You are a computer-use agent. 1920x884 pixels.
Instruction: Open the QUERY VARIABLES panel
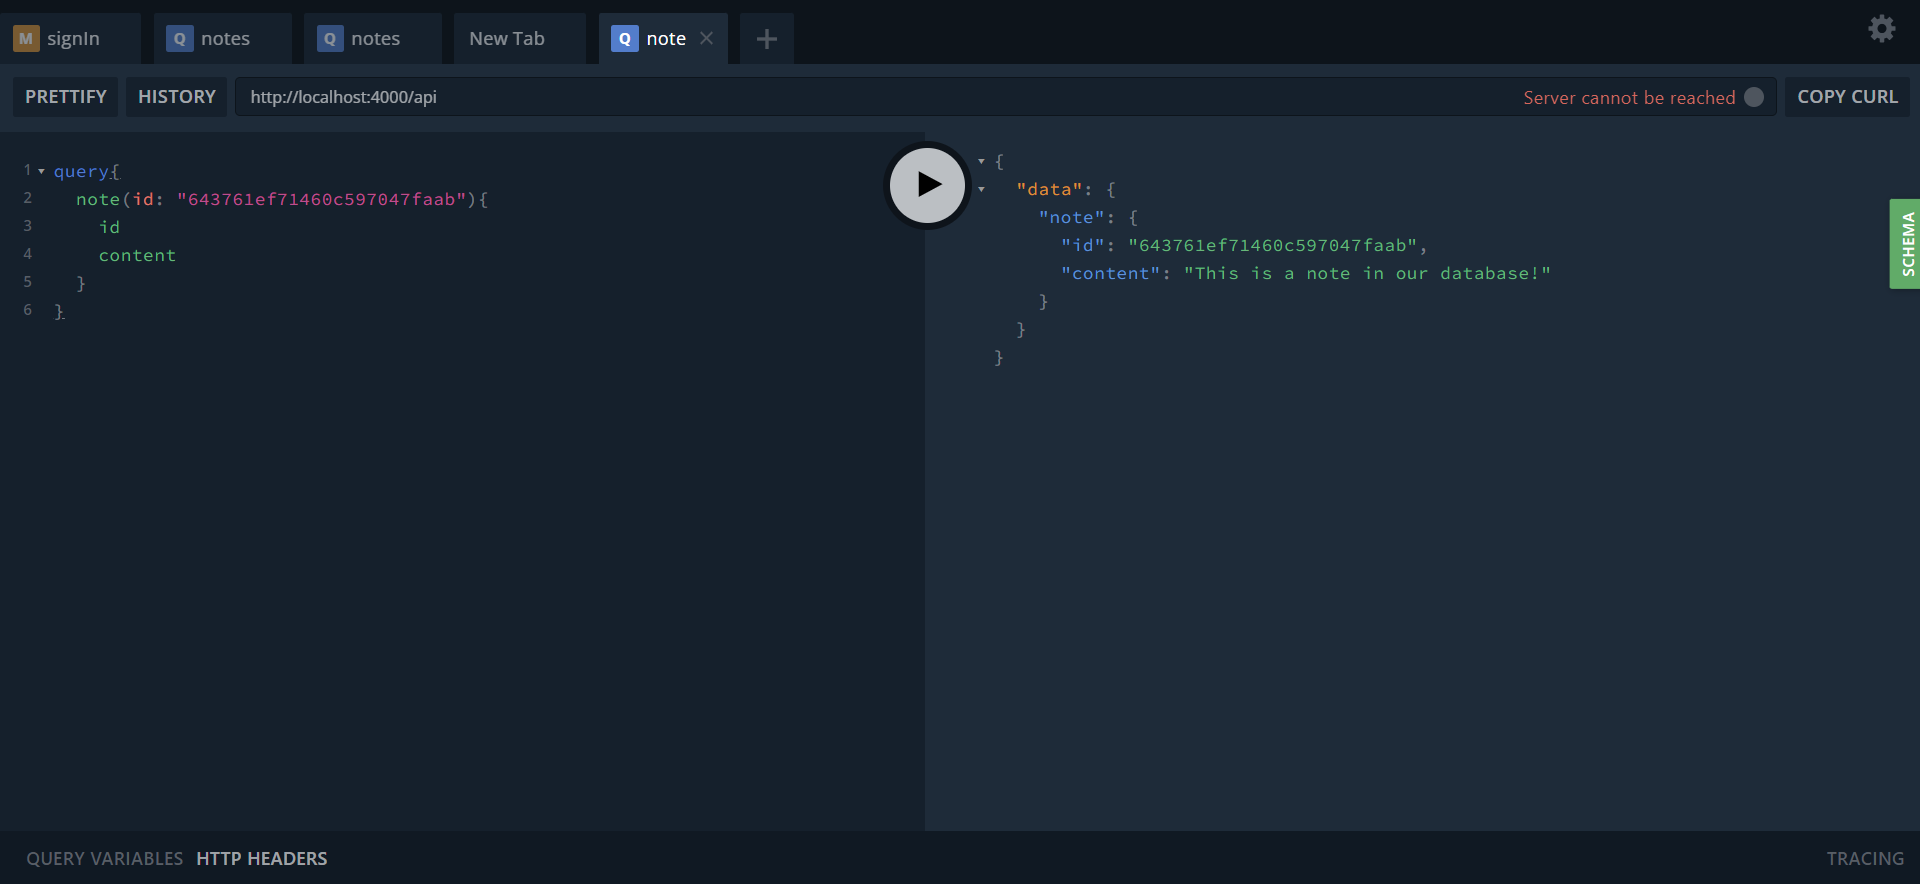coord(105,859)
